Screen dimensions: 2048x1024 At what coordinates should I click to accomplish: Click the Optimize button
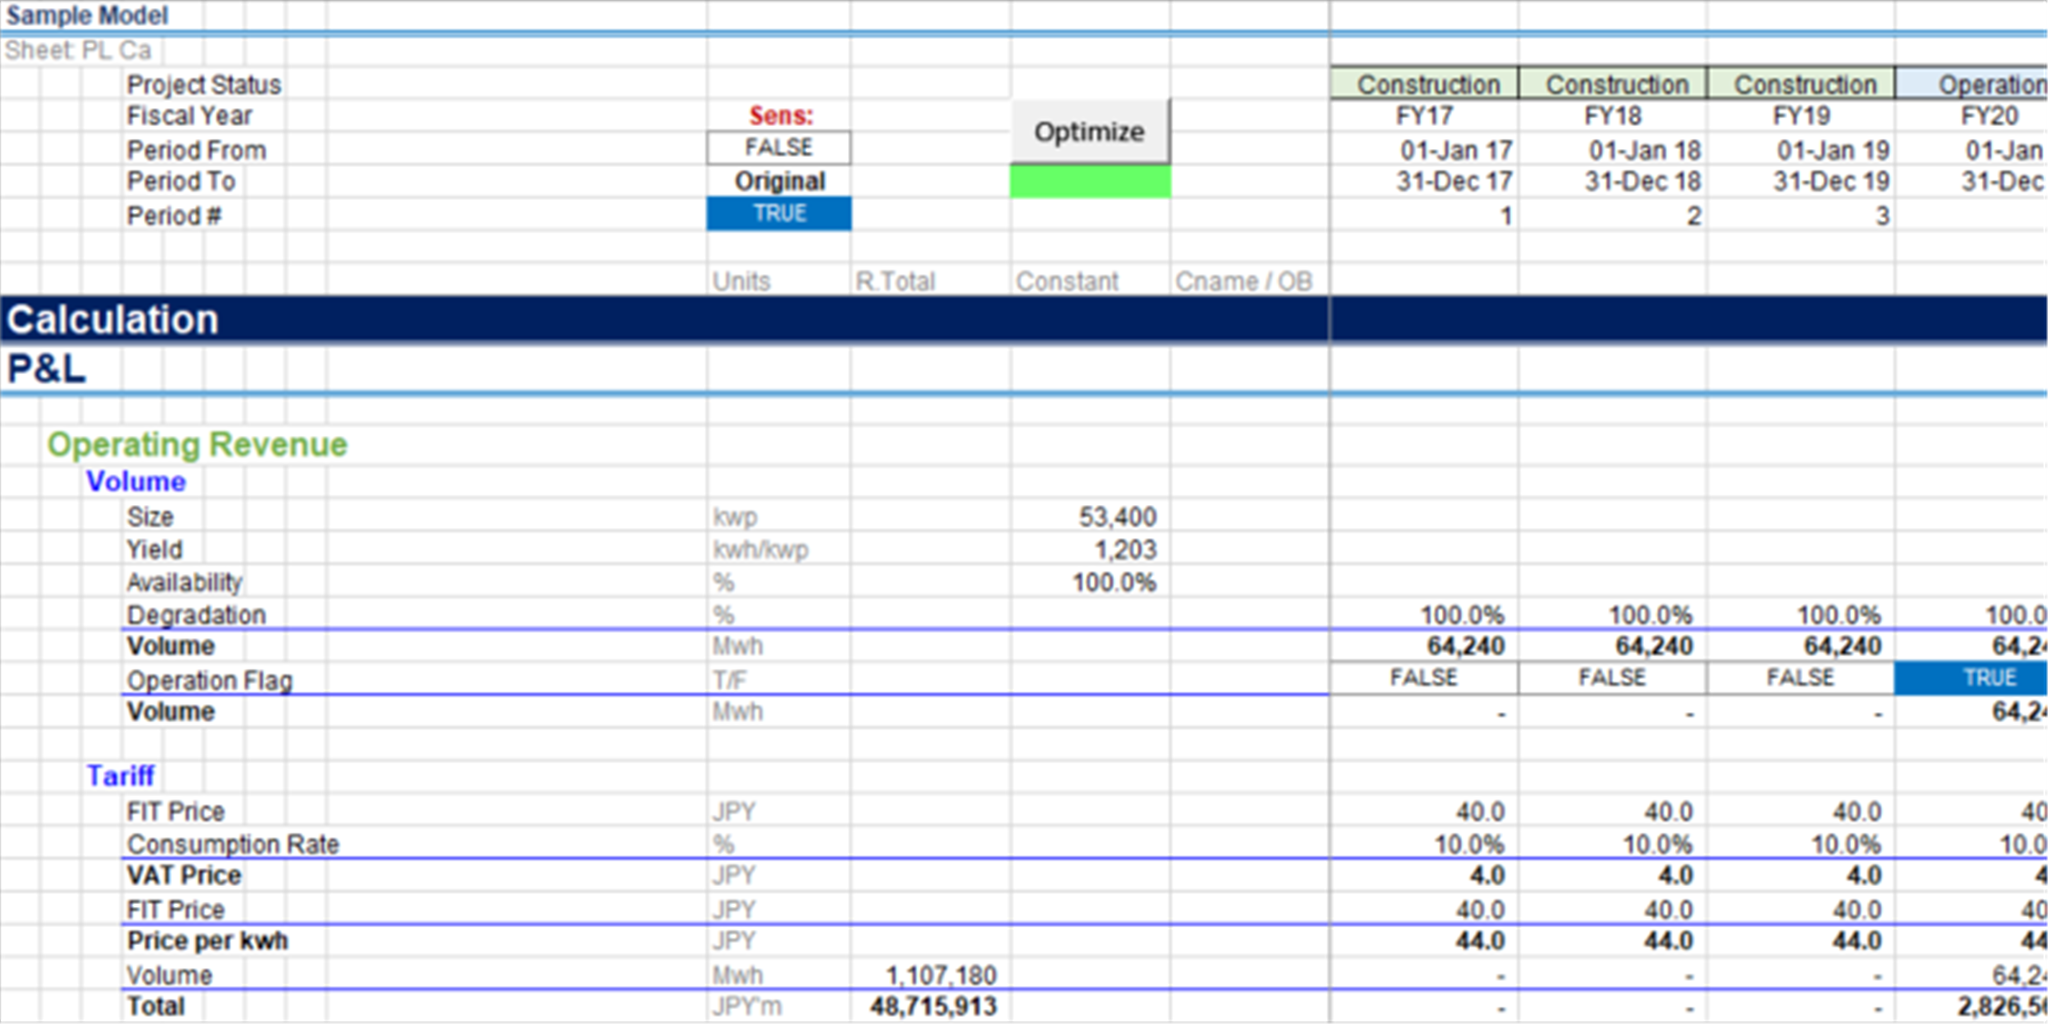pyautogui.click(x=1089, y=131)
